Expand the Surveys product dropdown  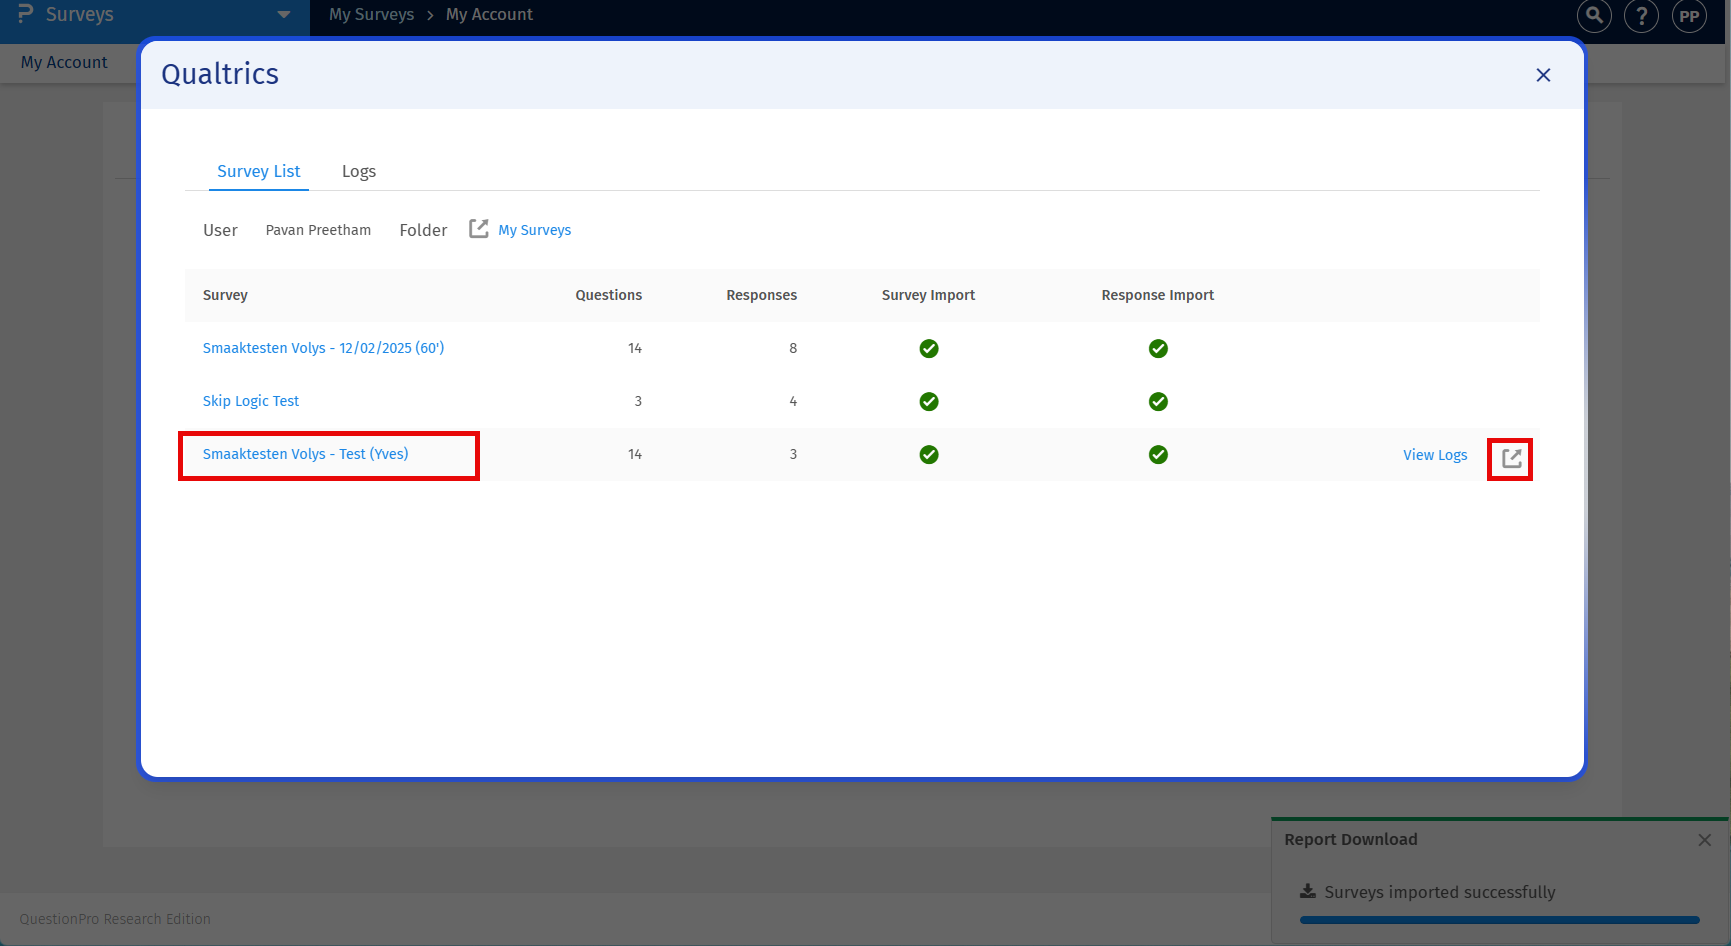[284, 15]
